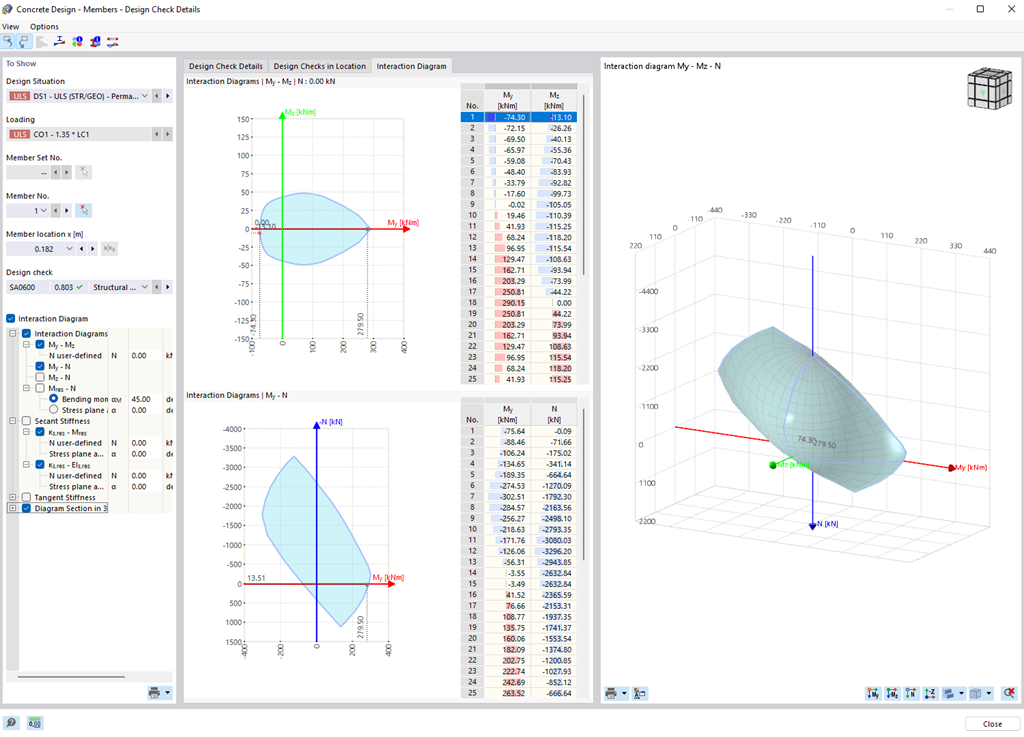Set 3D view along the My axis
This screenshot has height=737, width=1024.
[x=872, y=693]
